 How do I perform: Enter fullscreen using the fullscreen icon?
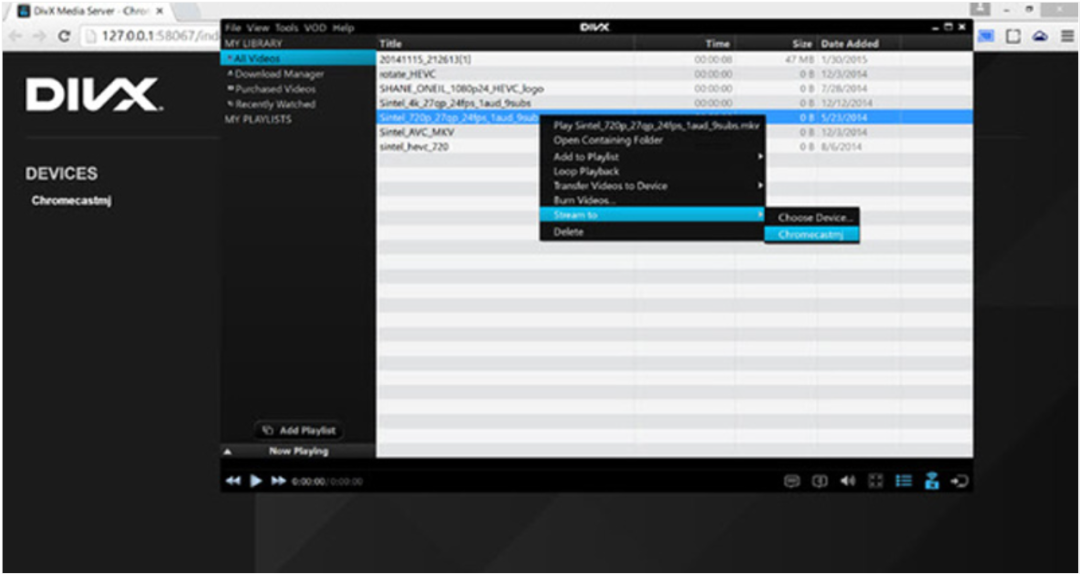pos(876,481)
